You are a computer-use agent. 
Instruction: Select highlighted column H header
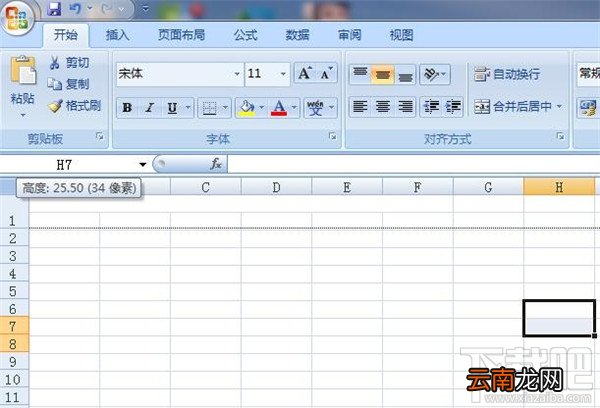[x=559, y=188]
